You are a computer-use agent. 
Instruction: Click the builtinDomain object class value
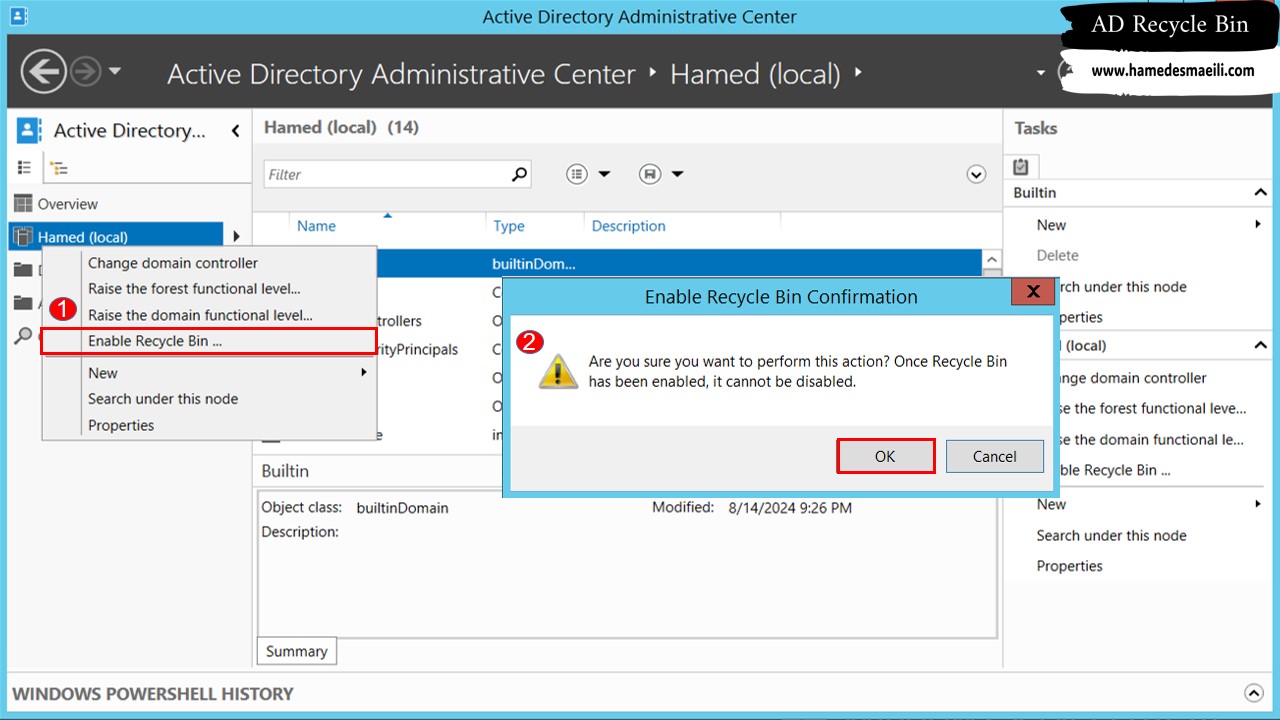click(402, 508)
